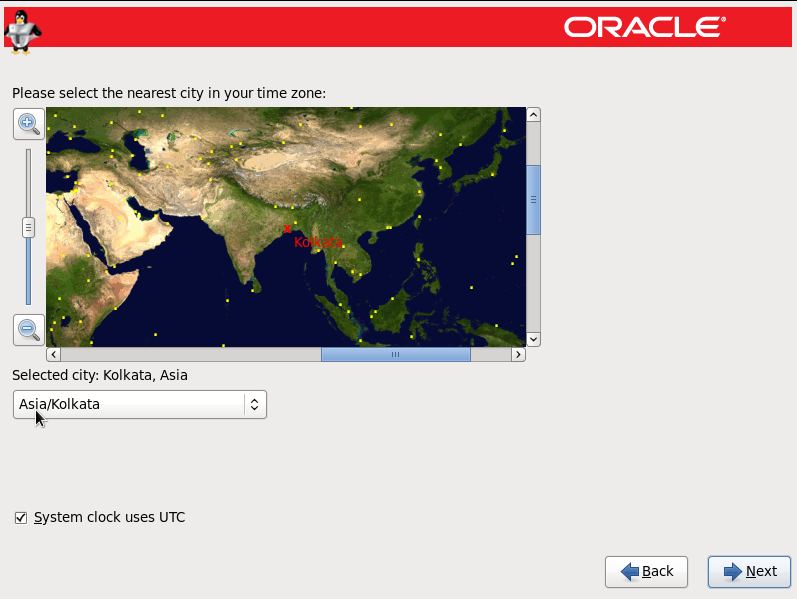Screen dimensions: 797x599
Task: Click the zoom out magnifier icon
Action: pyautogui.click(x=28, y=328)
